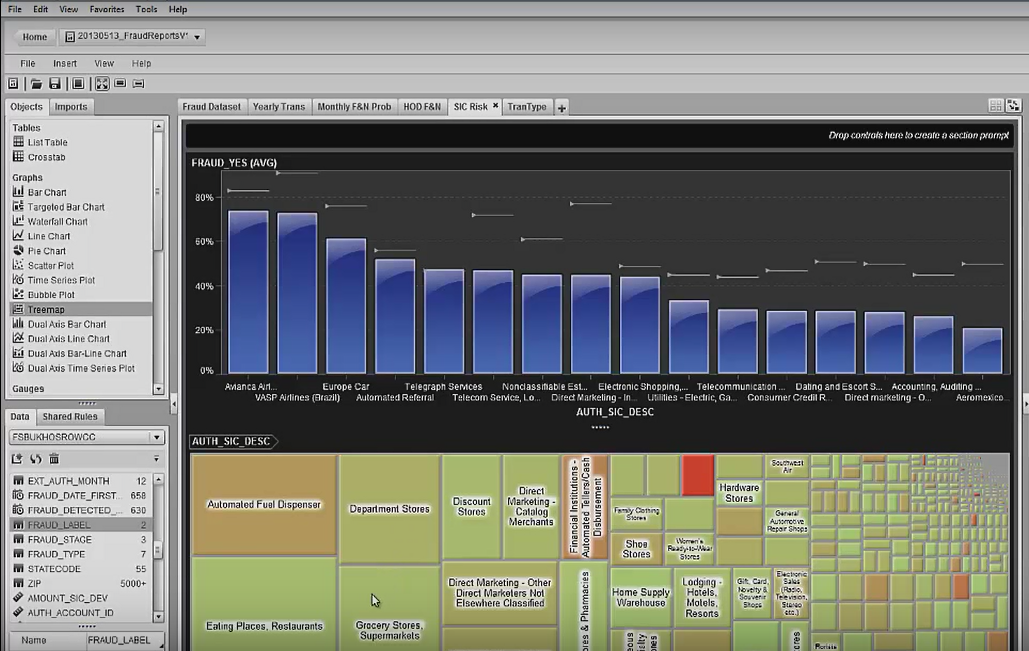
Task: Click the refresh data source icon
Action: 35,459
